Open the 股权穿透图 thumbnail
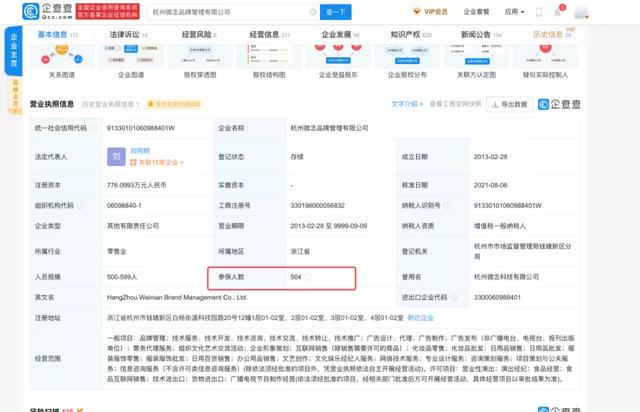This screenshot has height=412, width=640. click(x=200, y=61)
